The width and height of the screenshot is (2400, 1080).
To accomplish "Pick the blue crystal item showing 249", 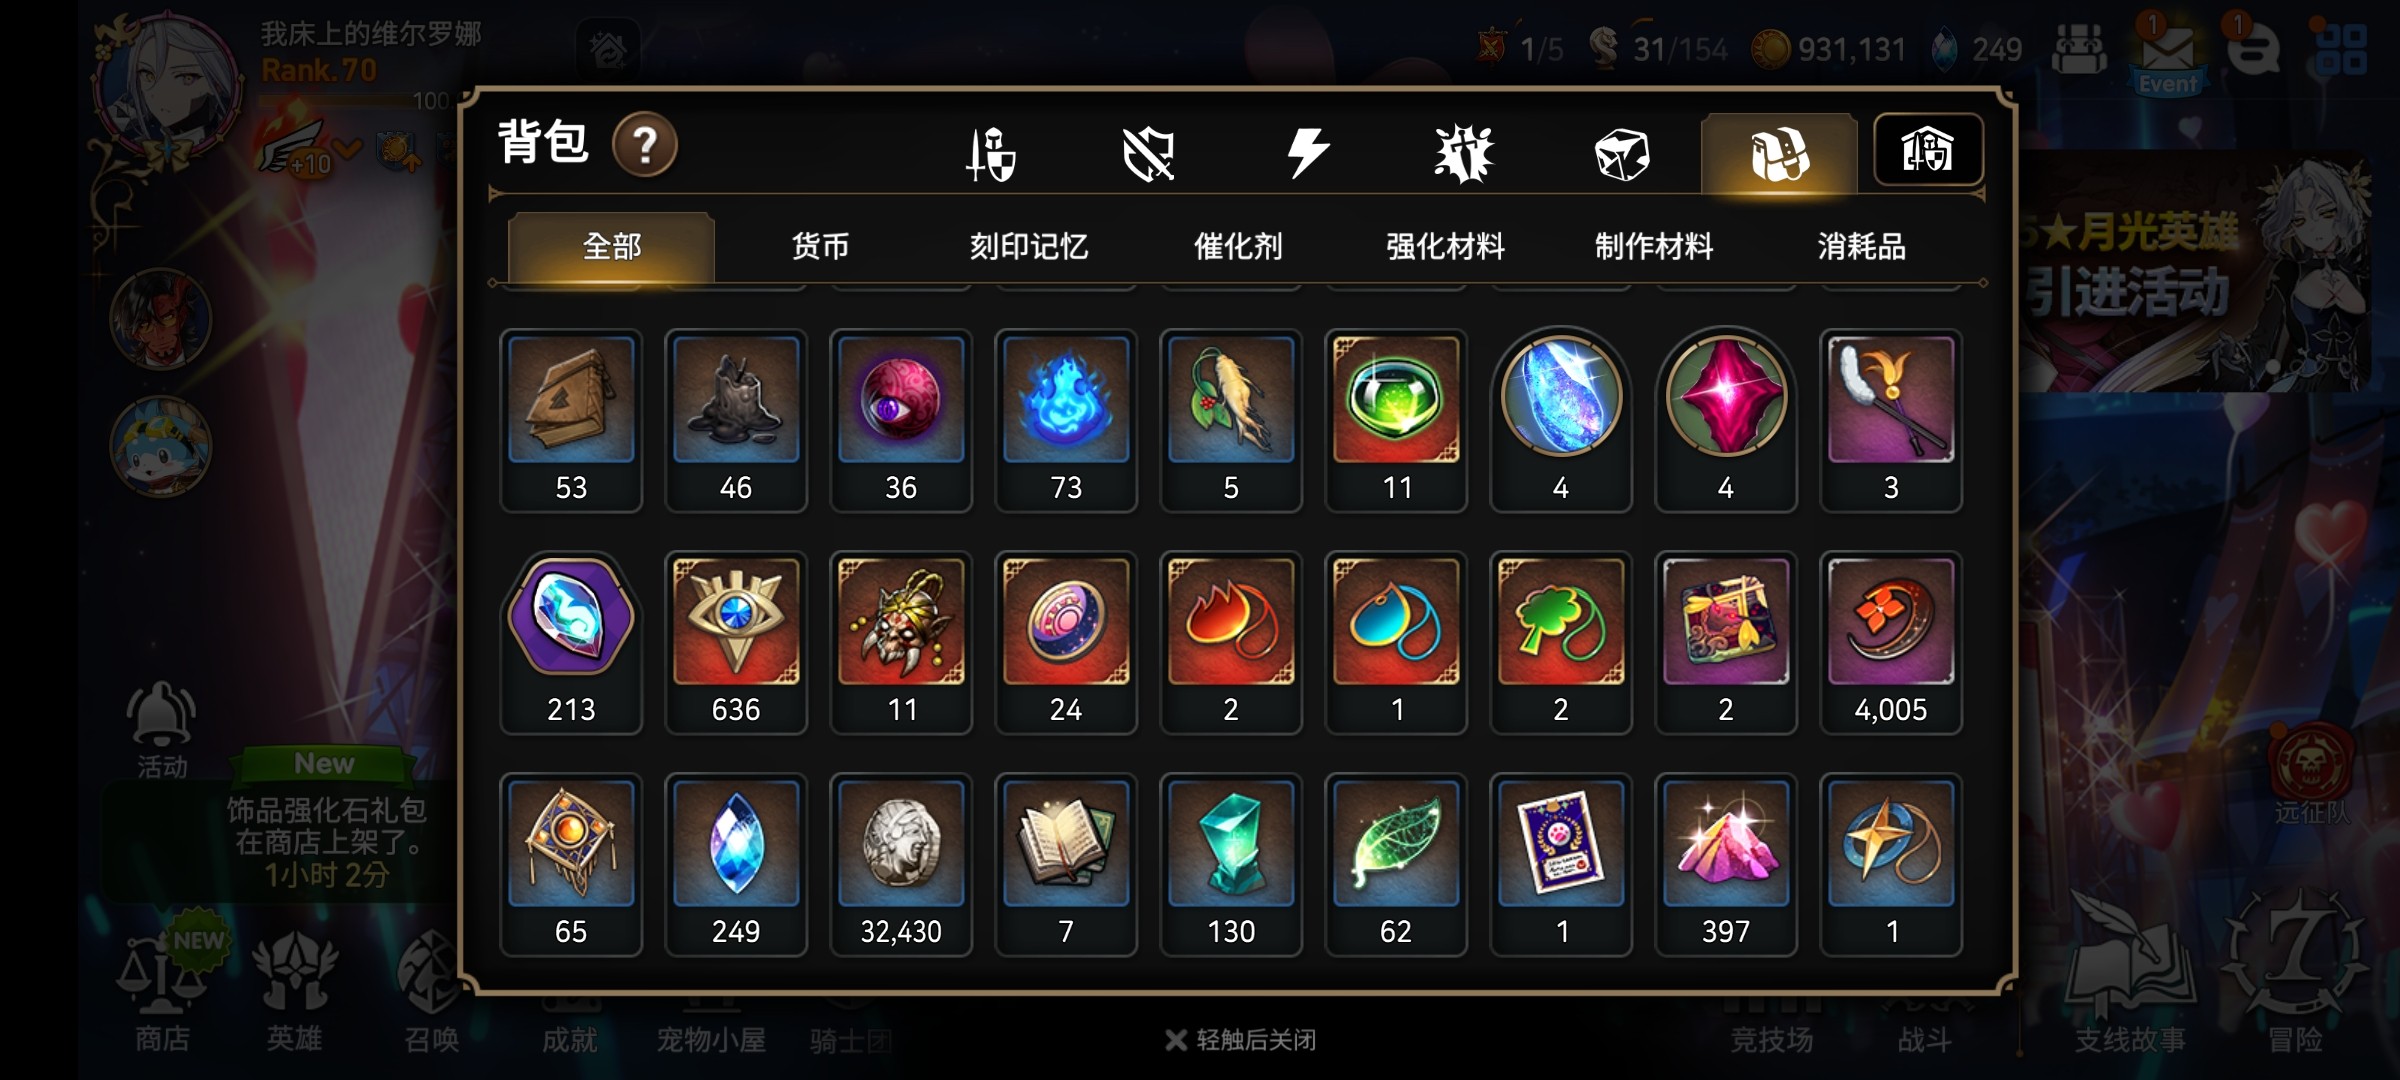I will (736, 864).
